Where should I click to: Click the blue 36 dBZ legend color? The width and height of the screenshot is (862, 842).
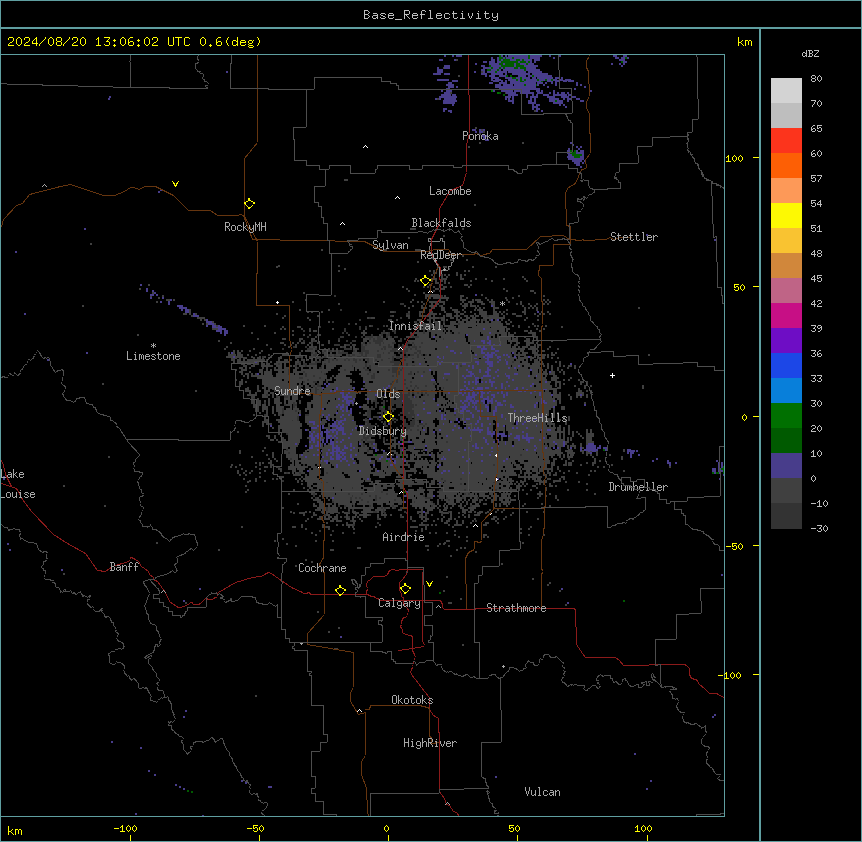(x=786, y=365)
